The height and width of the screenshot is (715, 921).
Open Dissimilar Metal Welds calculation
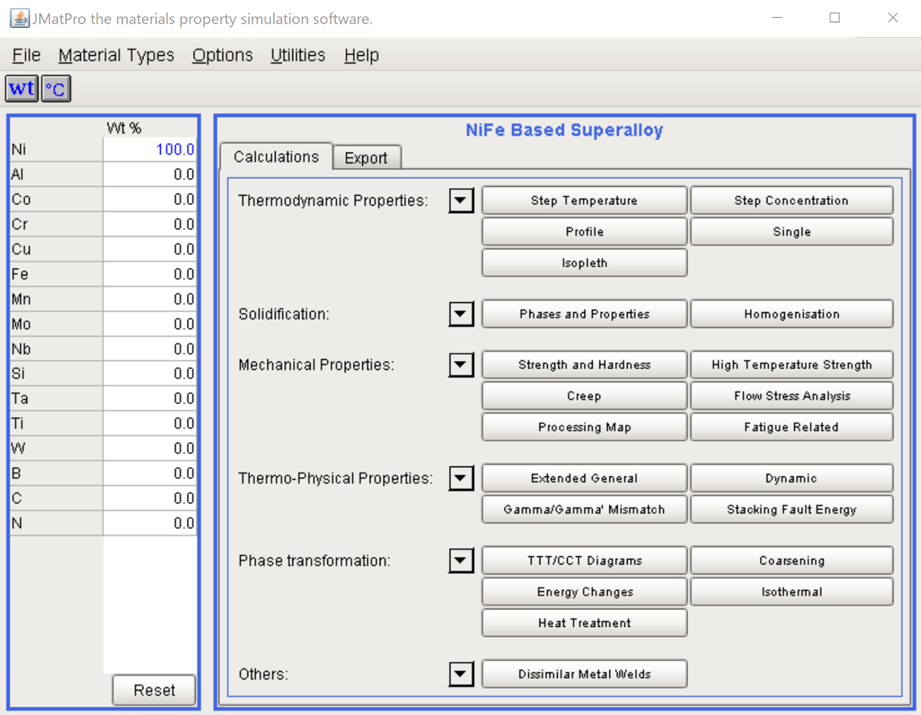tap(584, 674)
